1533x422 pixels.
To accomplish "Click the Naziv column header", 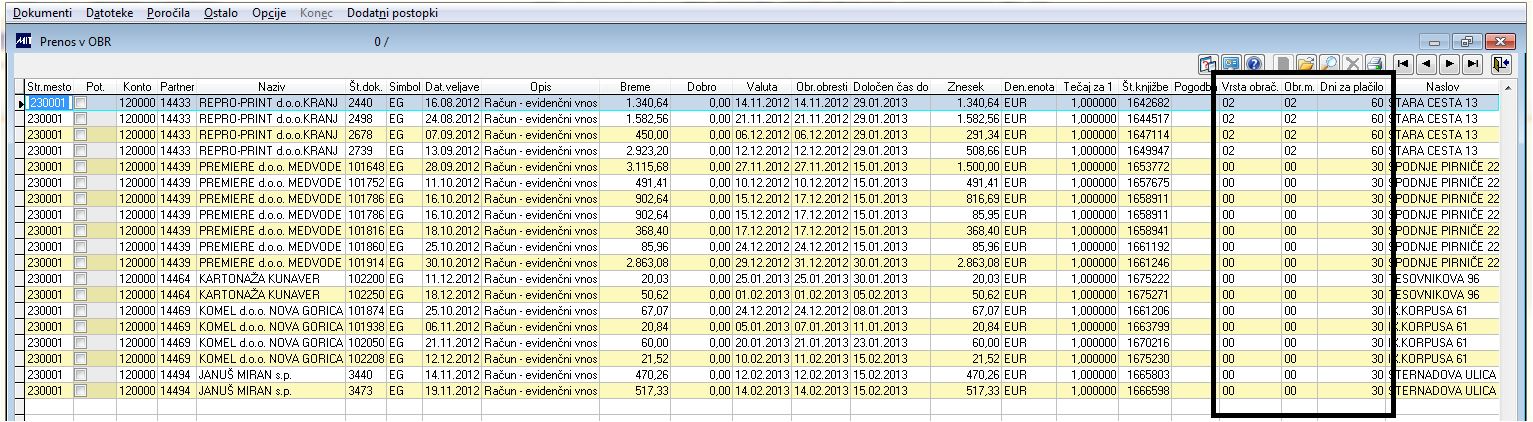I will coord(271,88).
